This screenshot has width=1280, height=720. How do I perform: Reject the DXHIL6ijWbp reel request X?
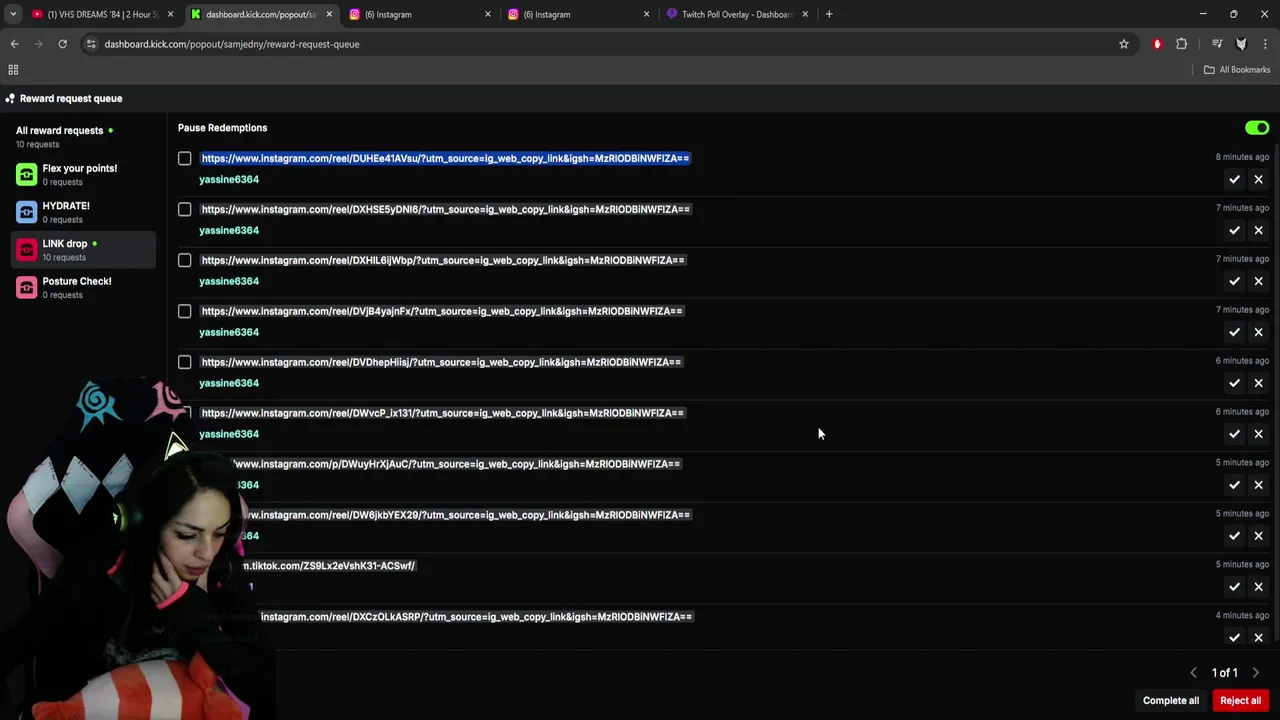1258,282
